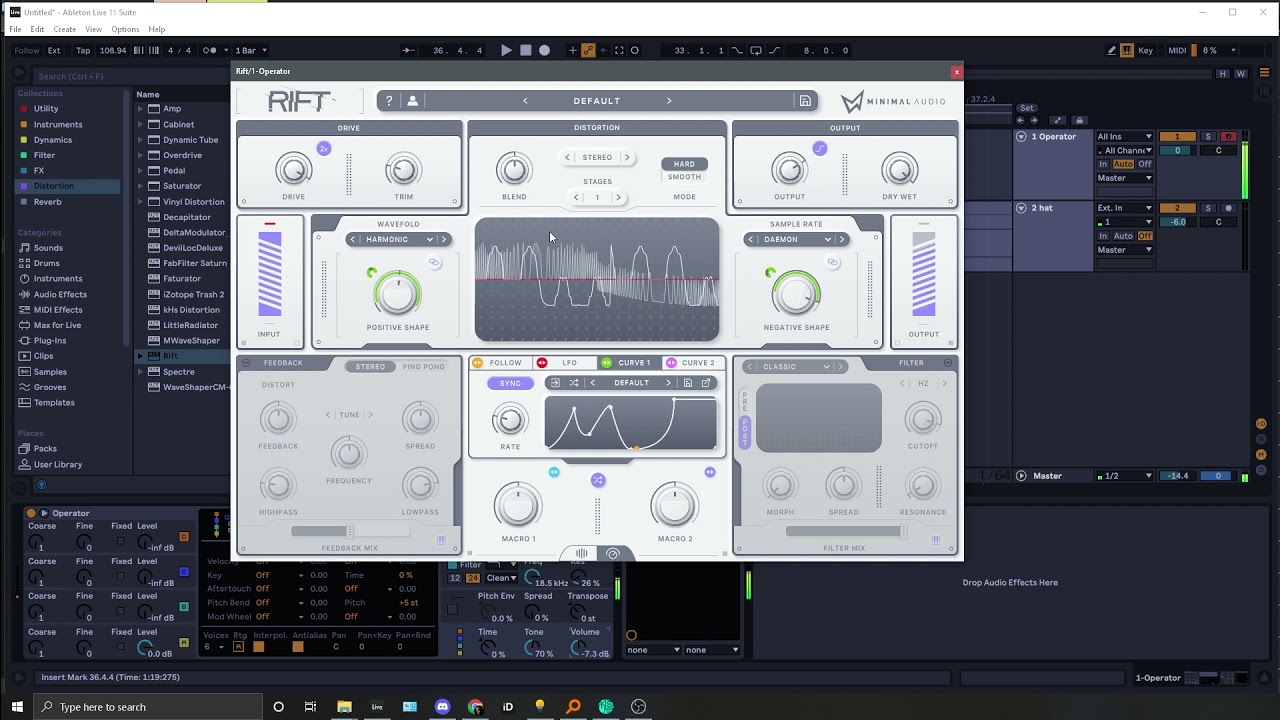Open All Ins input dropdown on Operator track
This screenshot has height=720, width=1280.
click(x=1125, y=137)
